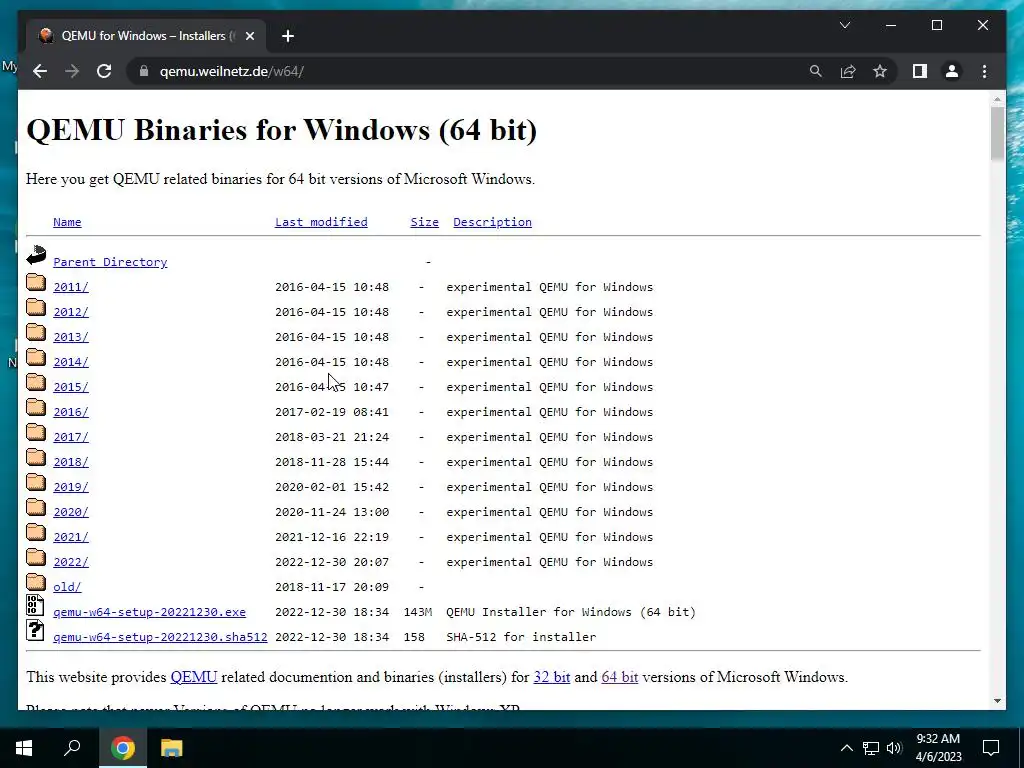Viewport: 1024px width, 768px height.
Task: Open the 2013/ folder link
Action: point(71,337)
